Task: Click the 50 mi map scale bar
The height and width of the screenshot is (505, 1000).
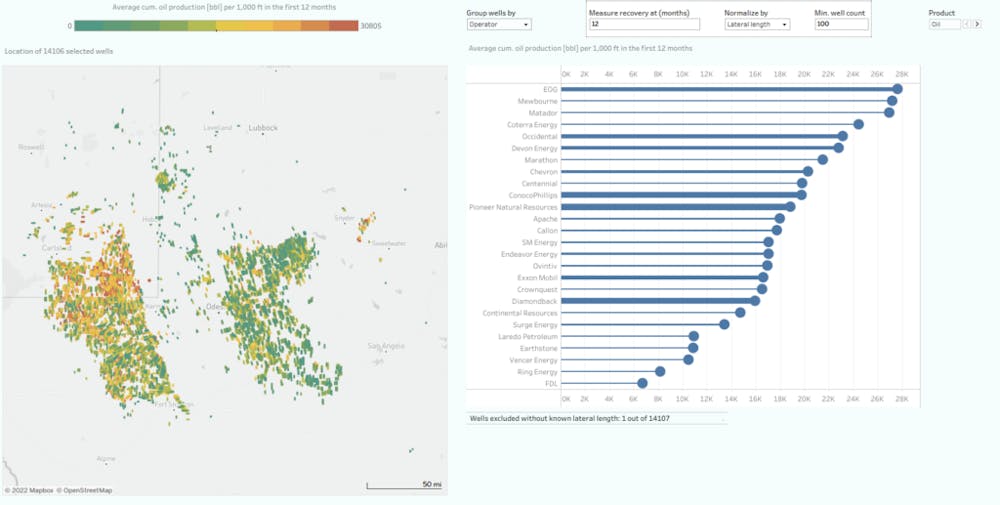Action: (404, 486)
